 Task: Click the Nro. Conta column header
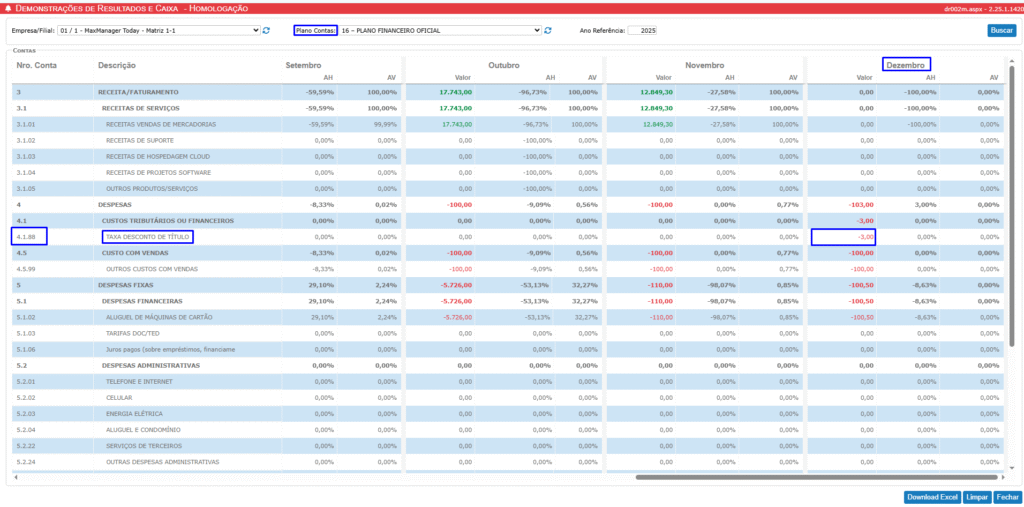tap(37, 65)
